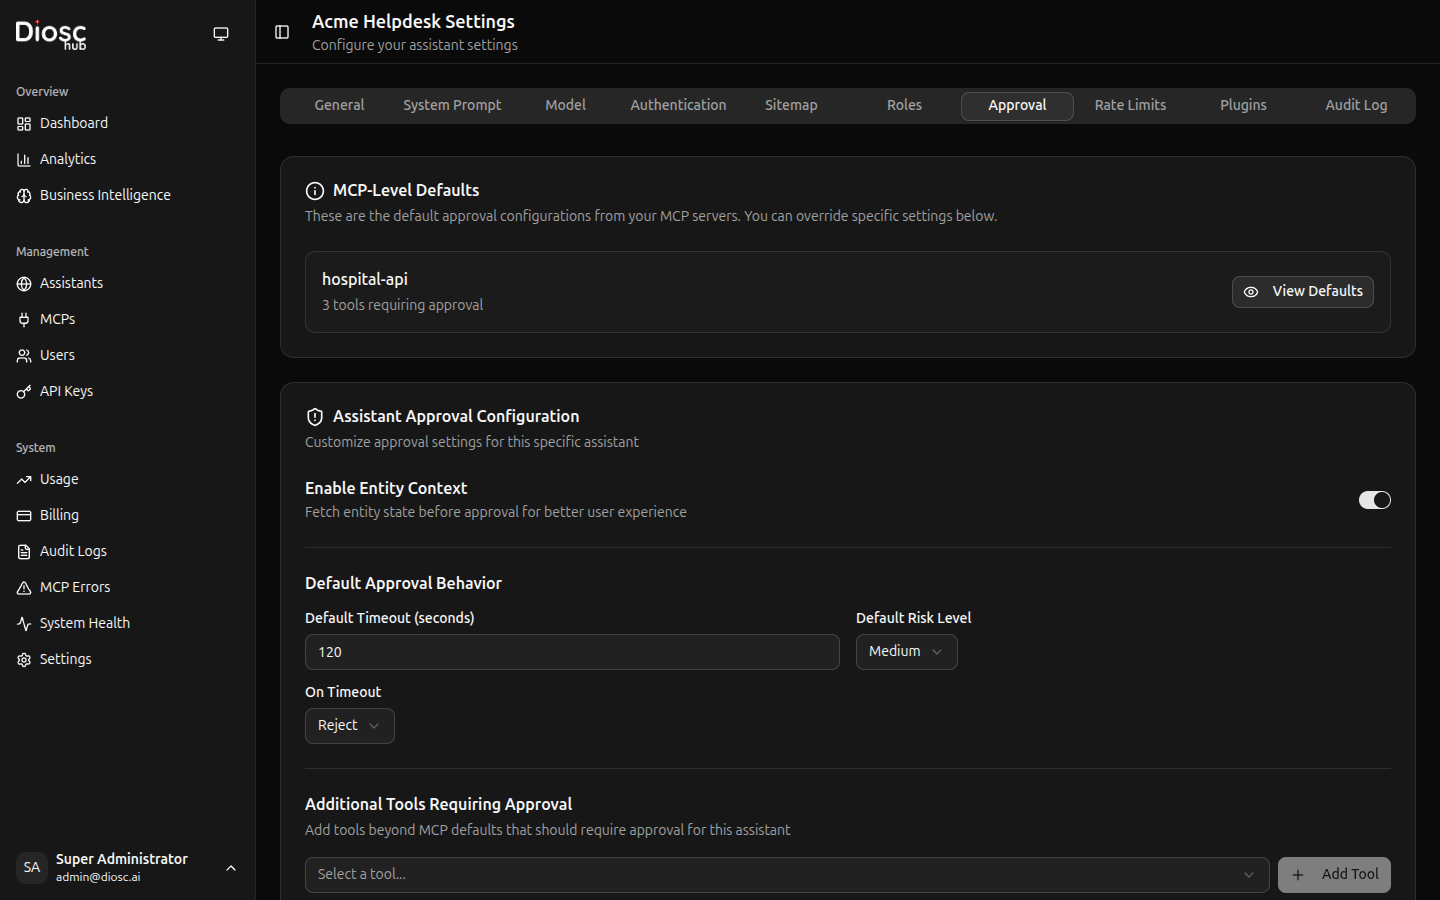Click the Billing card icon
The image size is (1440, 900).
point(24,516)
